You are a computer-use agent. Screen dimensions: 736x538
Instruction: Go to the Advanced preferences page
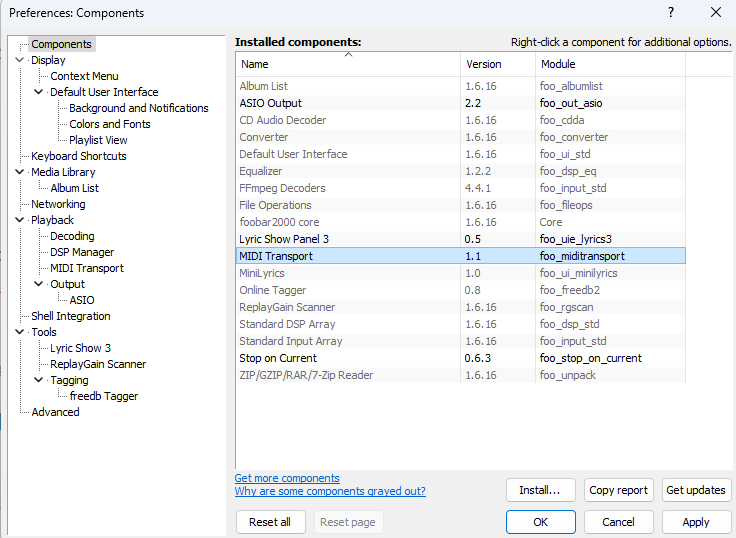[x=55, y=412]
